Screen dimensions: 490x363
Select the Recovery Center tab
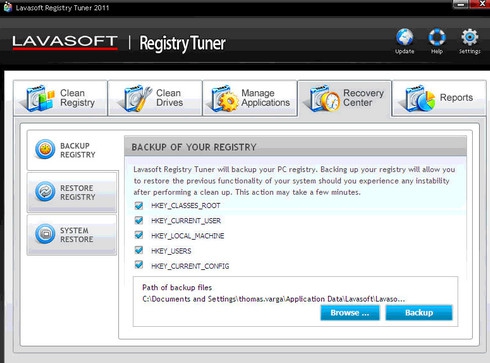coord(344,99)
